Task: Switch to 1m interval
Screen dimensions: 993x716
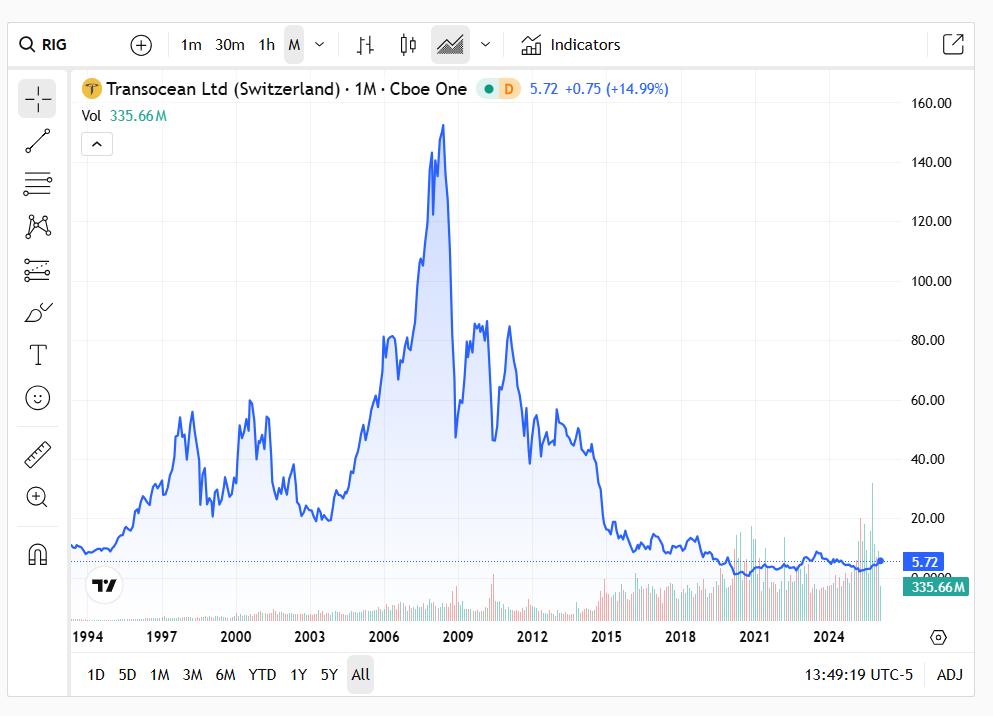Action: pos(191,45)
